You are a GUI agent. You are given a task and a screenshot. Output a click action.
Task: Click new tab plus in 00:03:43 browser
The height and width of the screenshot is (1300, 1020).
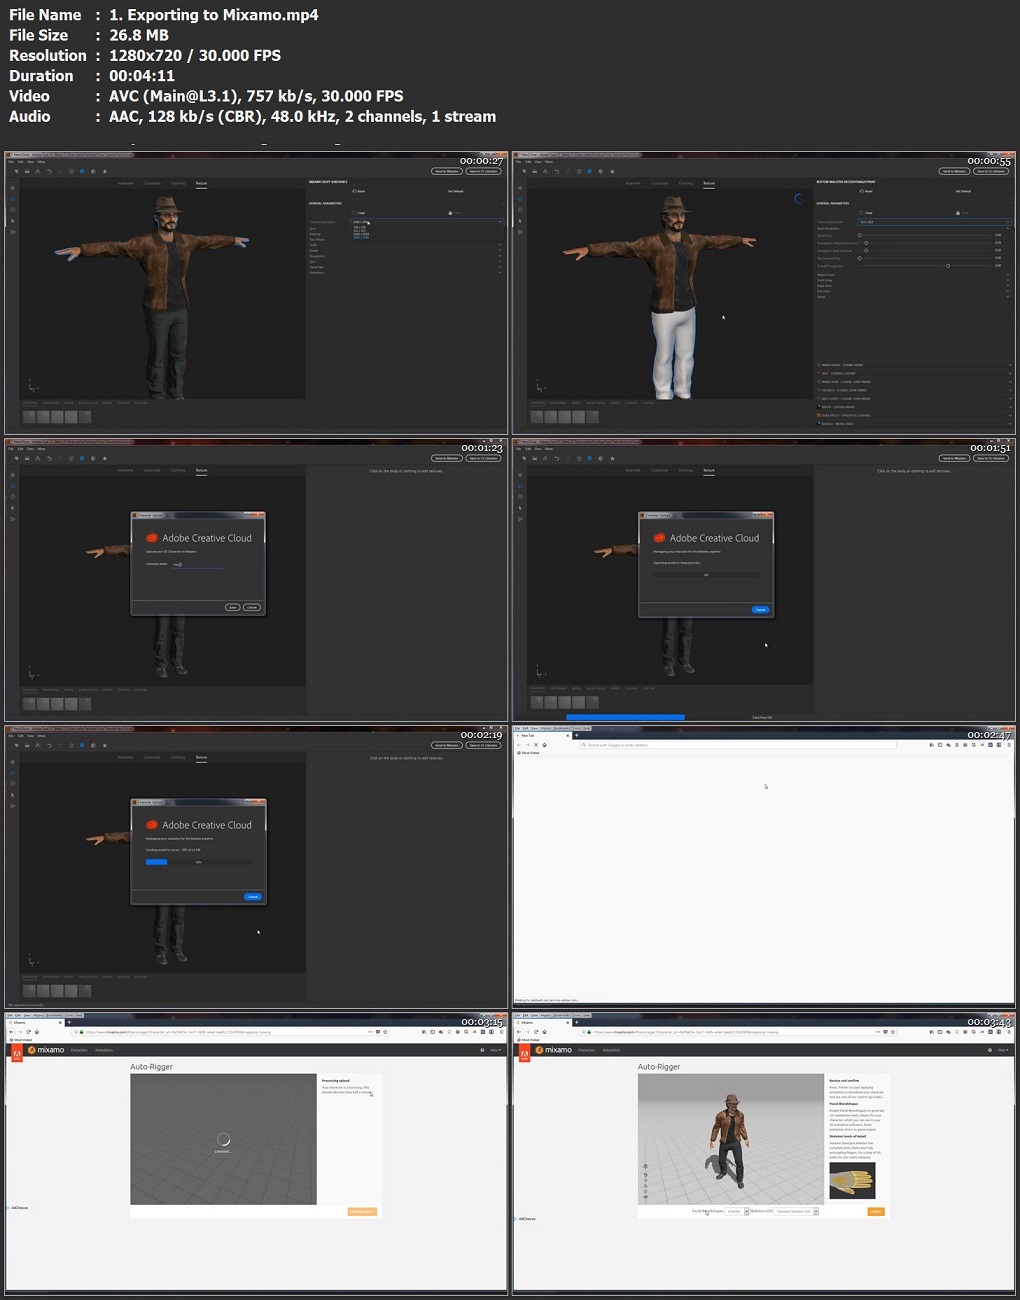pyautogui.click(x=577, y=1023)
